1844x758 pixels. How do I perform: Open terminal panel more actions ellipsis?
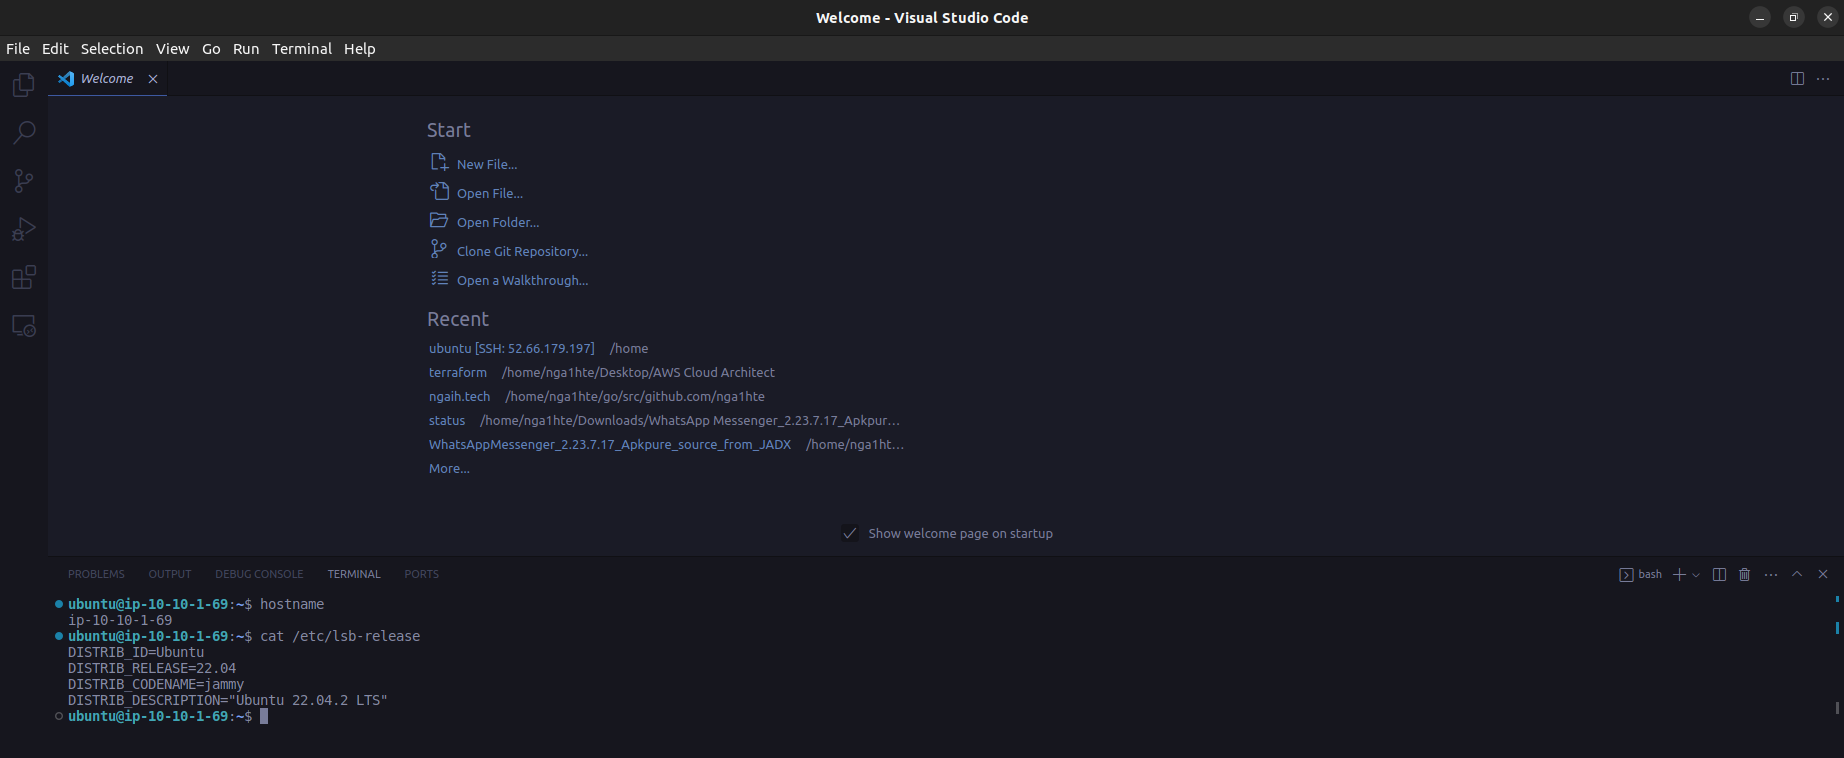click(1771, 574)
